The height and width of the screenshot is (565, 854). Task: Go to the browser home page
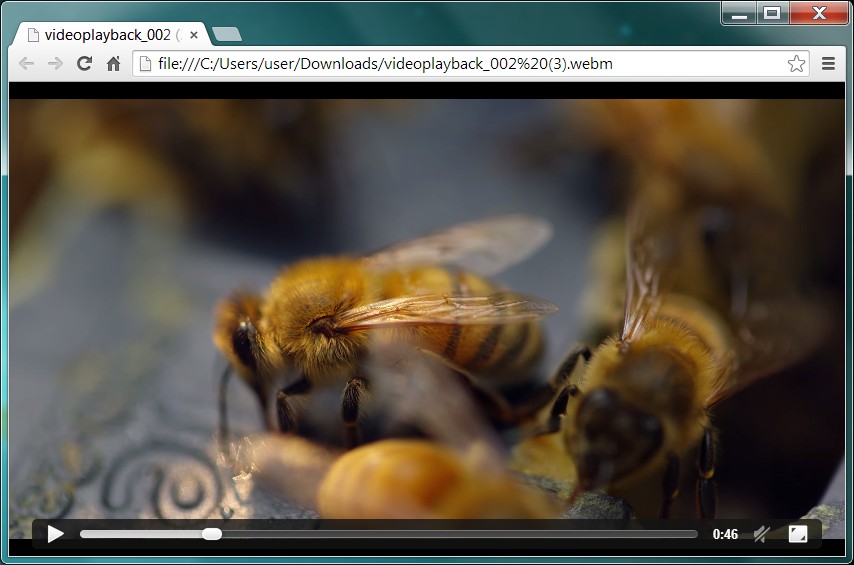point(113,64)
